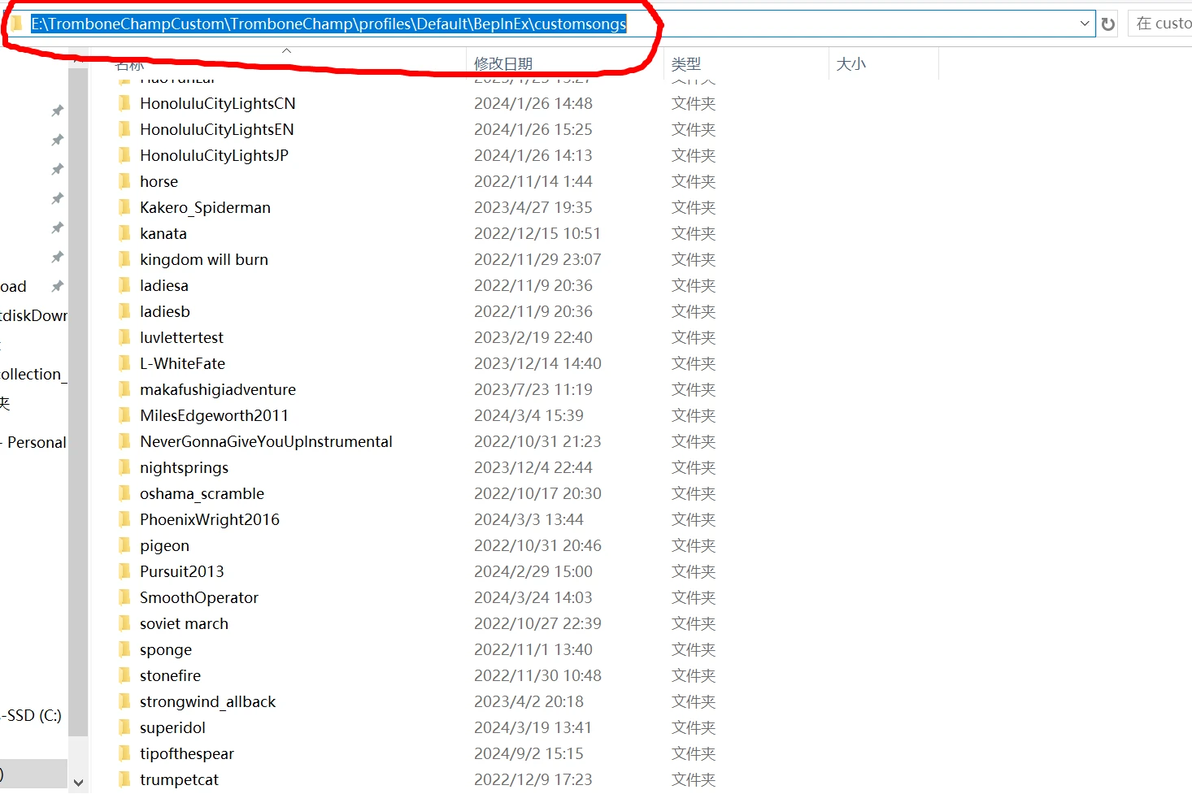Viewport: 1192px width, 807px height.
Task: Click the tipofthespear folder name
Action: click(x=187, y=754)
